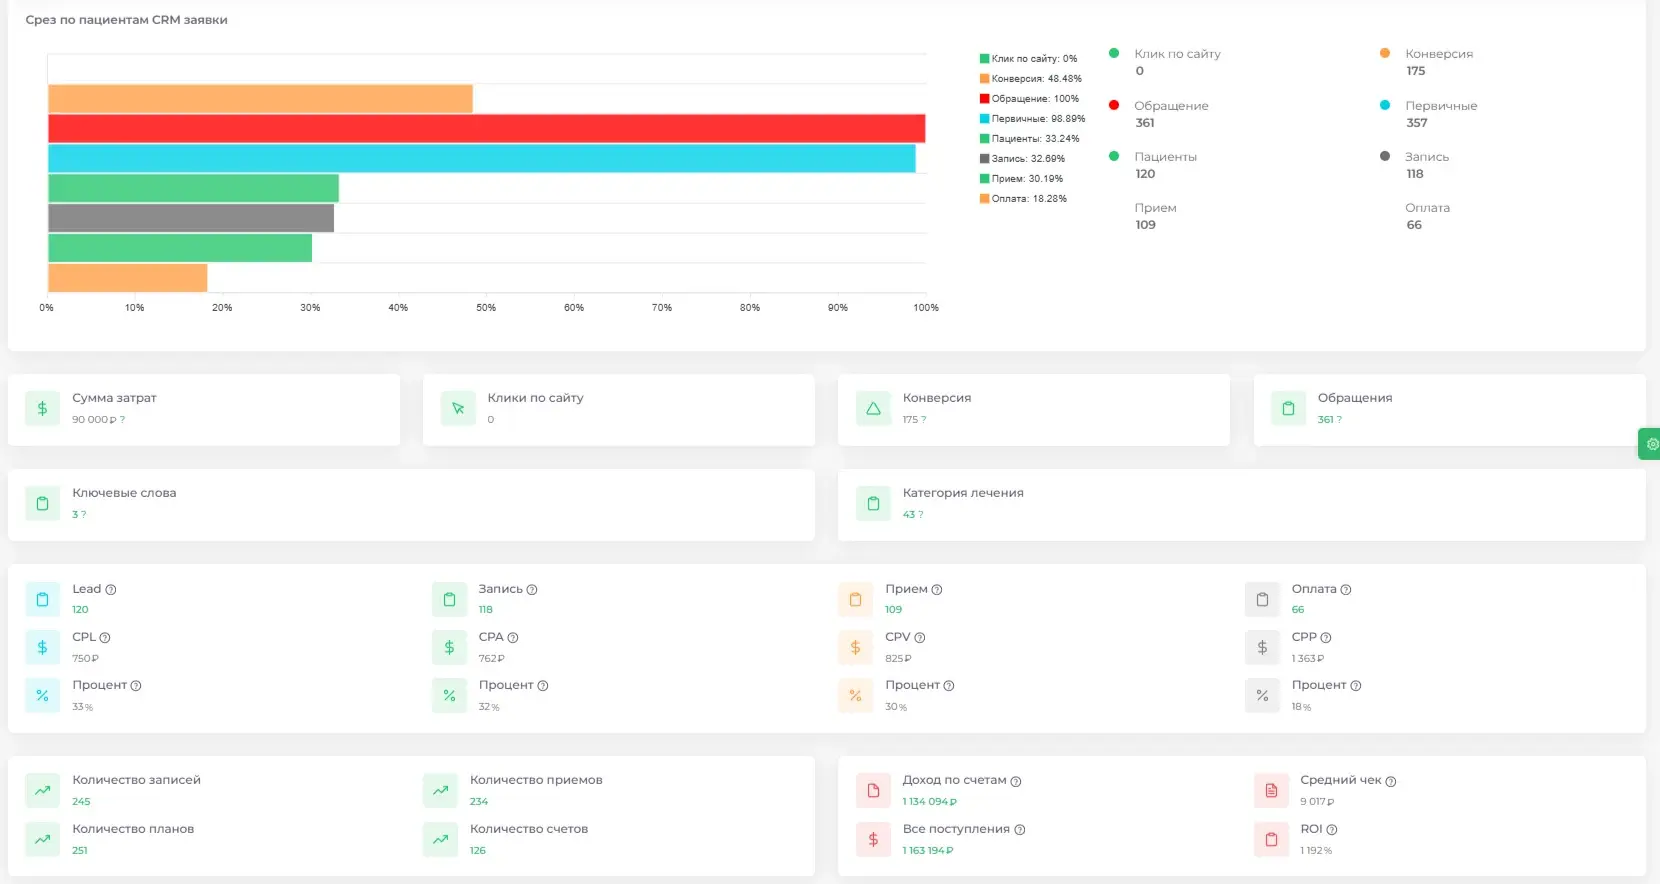The height and width of the screenshot is (884, 1660).
Task: Click the gray clipboard icon beside Оплата
Action: [1262, 599]
